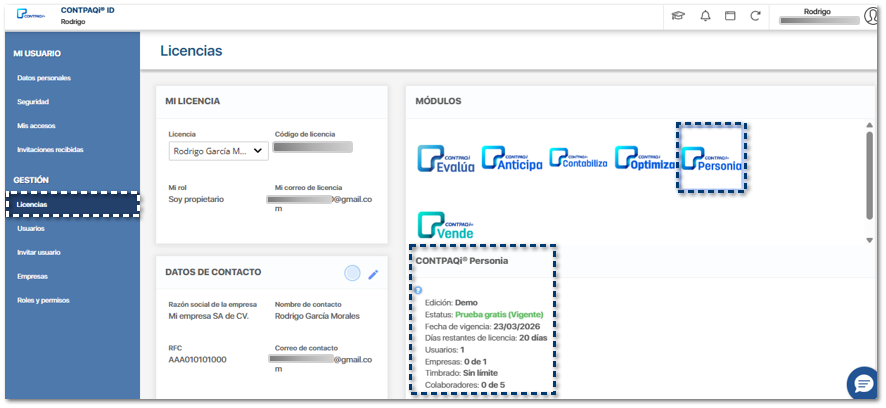
Task: Click the Soy propietario role text
Action: (196, 199)
